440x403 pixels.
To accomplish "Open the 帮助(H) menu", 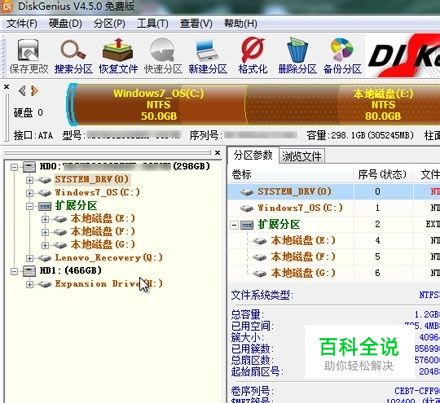I will point(241,24).
